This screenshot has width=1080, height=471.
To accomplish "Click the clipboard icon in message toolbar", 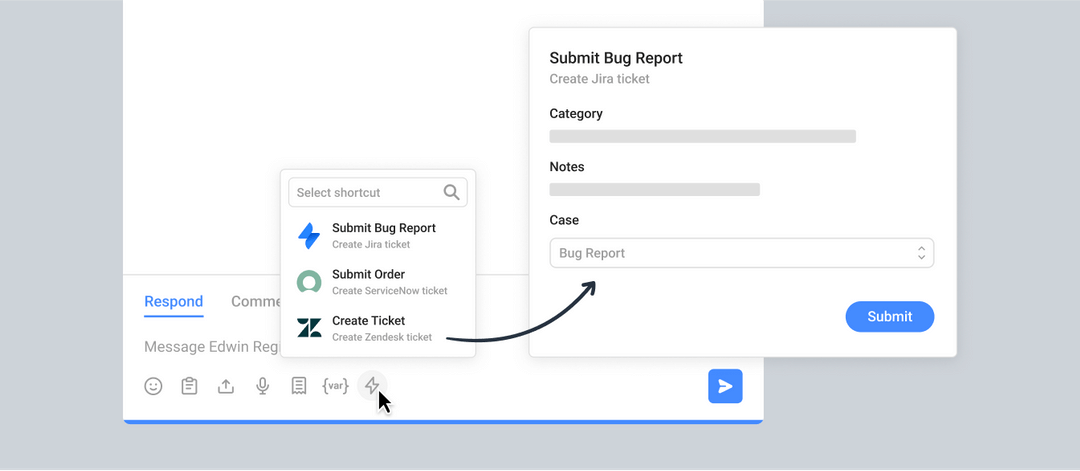I will pos(189,386).
